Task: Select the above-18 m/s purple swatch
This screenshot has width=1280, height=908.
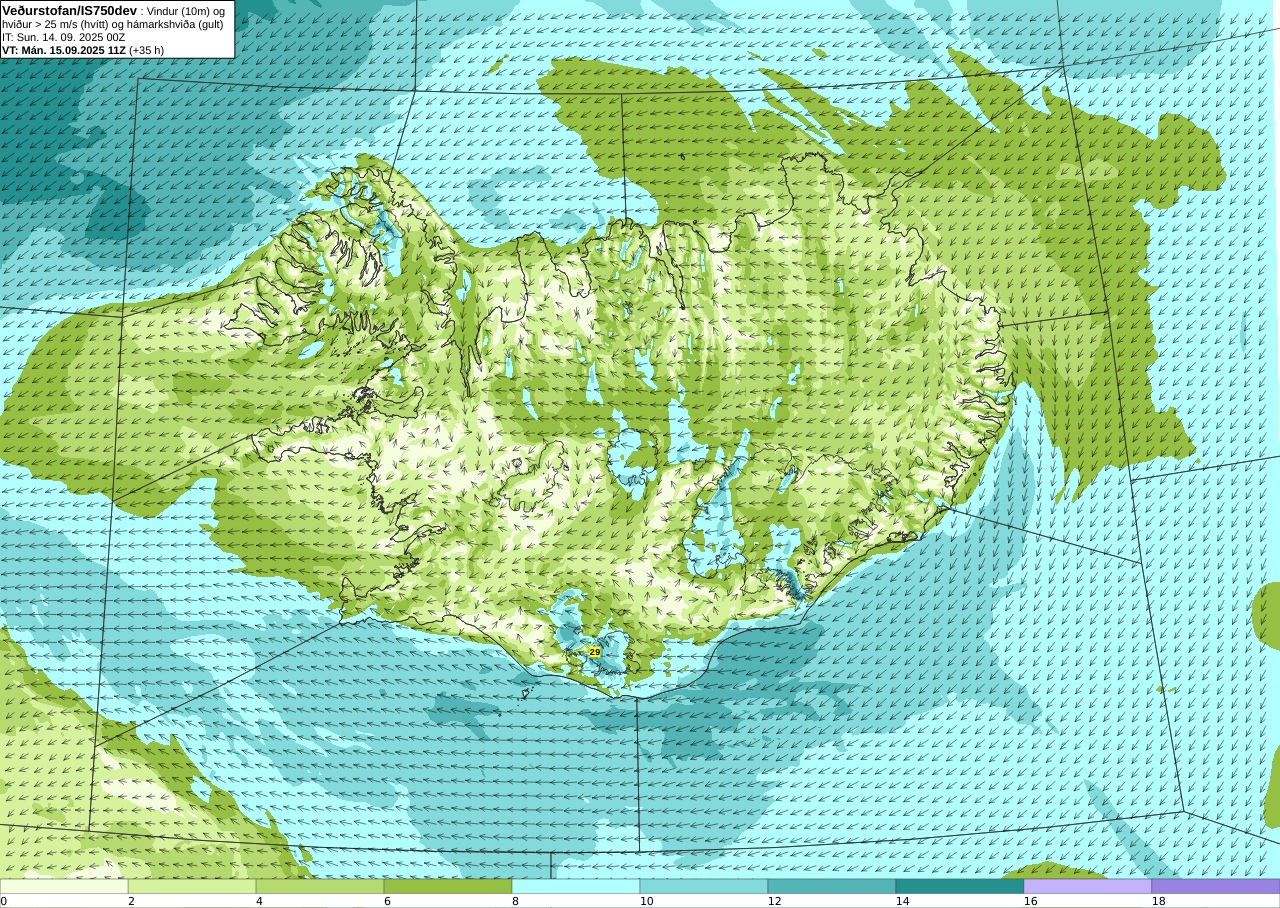Action: 1216,886
